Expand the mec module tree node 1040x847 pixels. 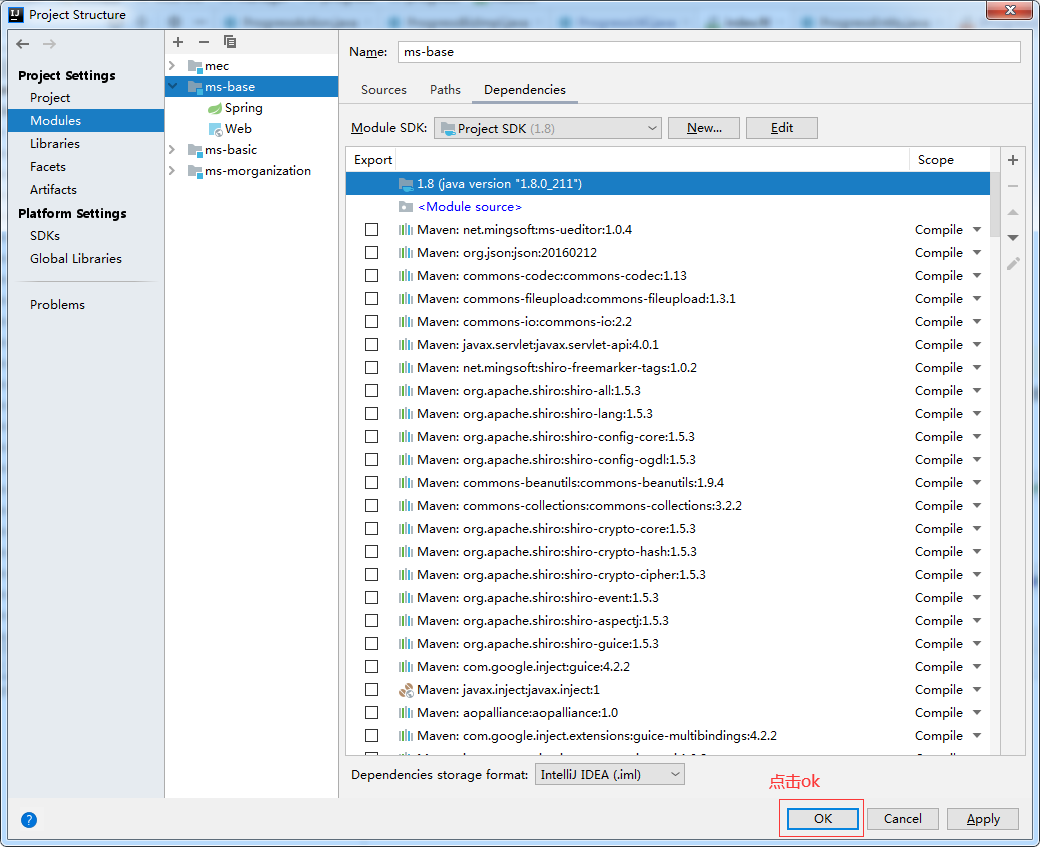(172, 66)
